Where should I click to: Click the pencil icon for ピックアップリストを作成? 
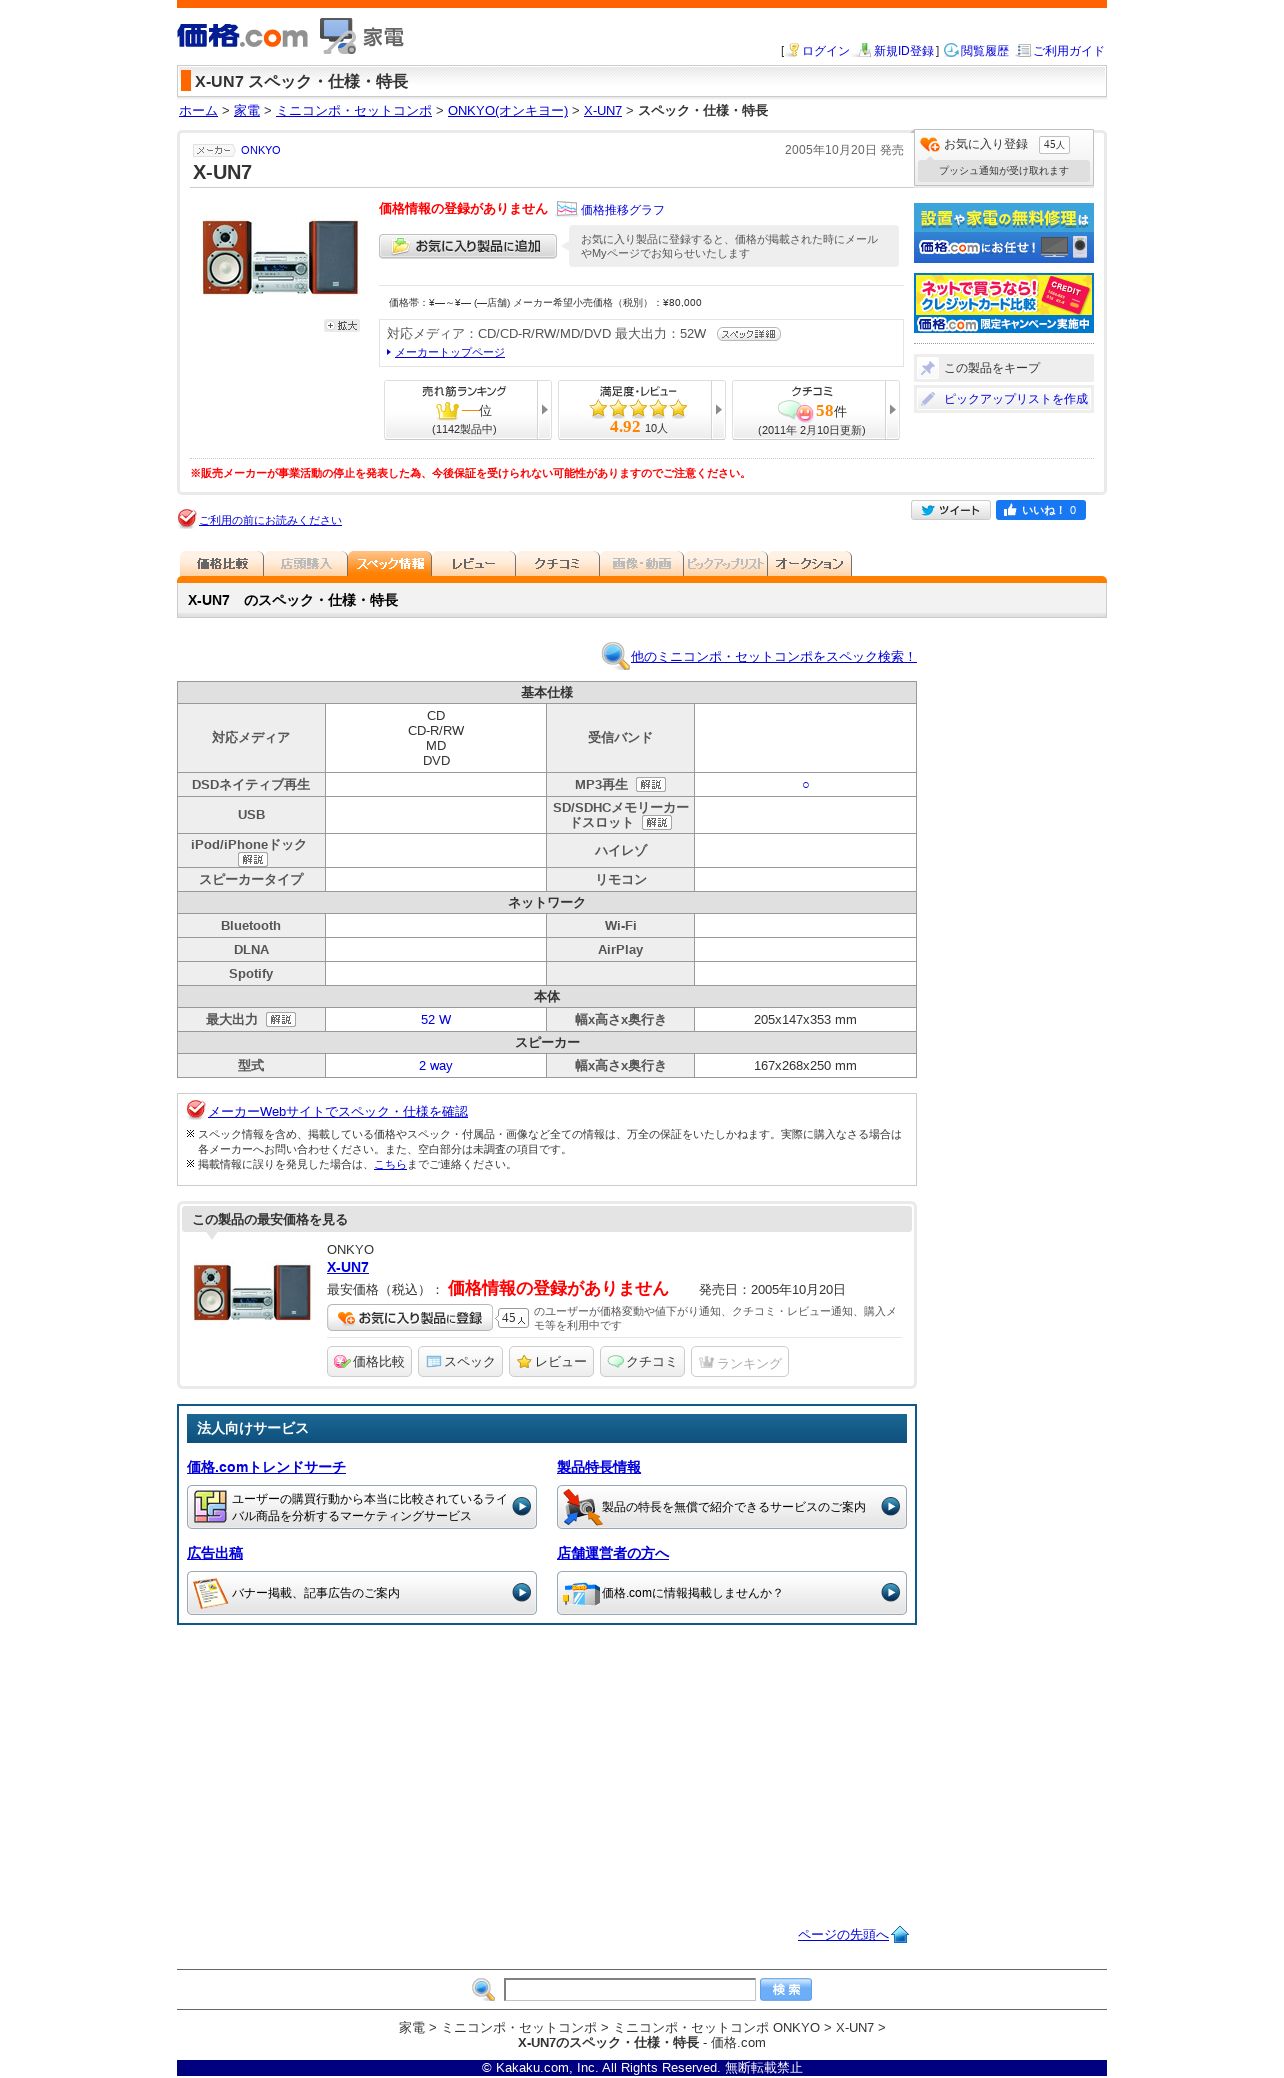coord(928,399)
